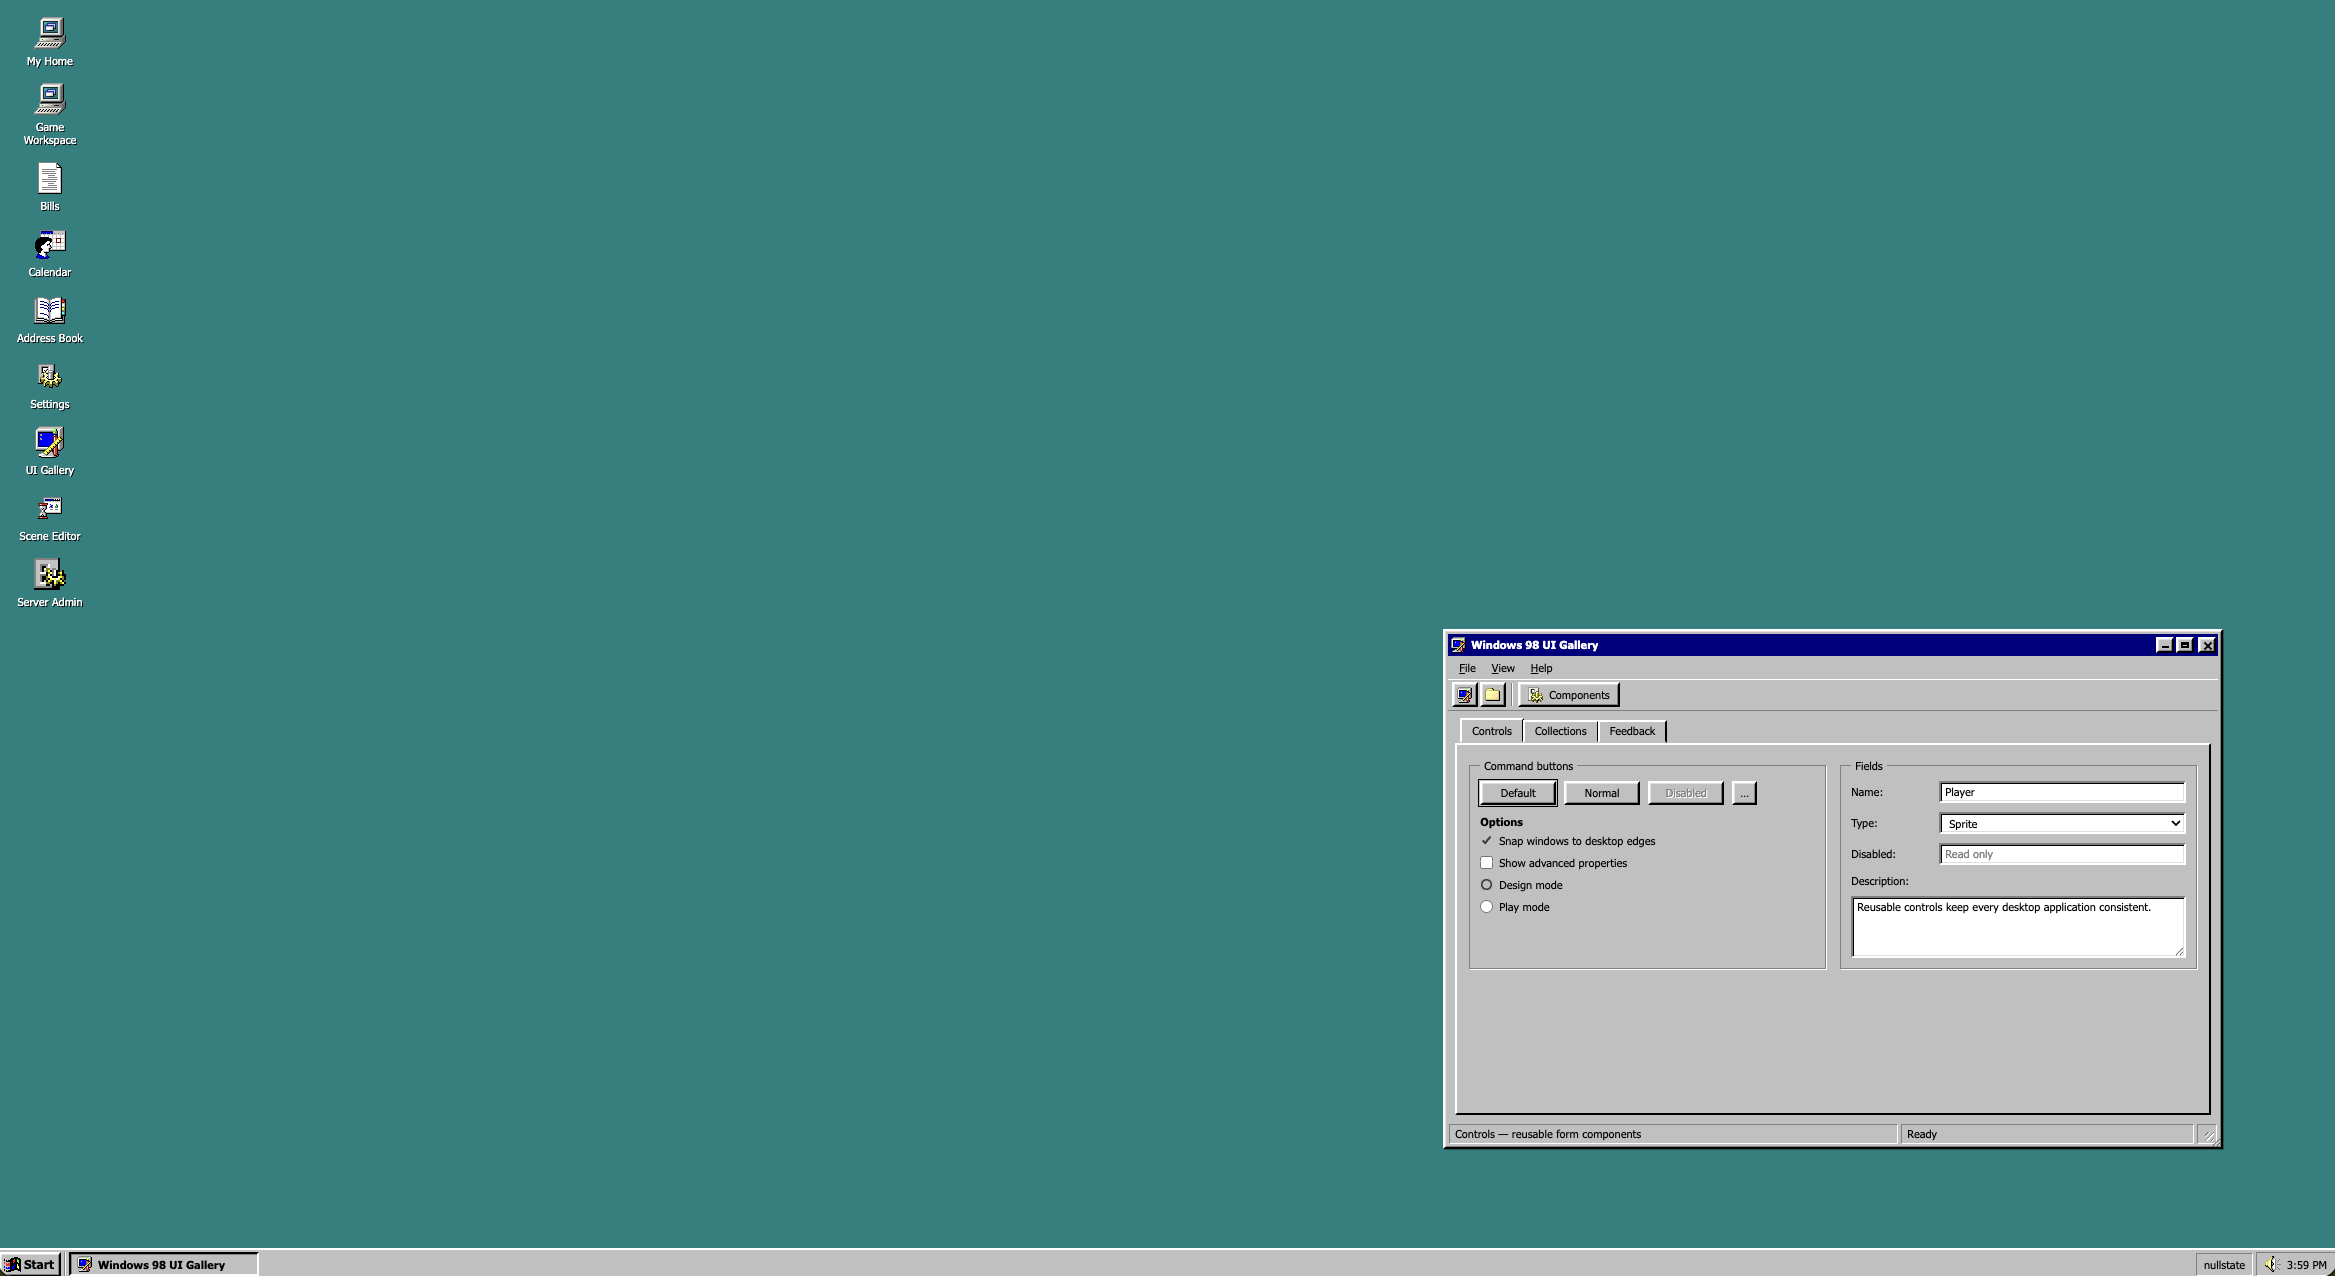Click the Windows 98 UI Gallery taskbar button
The width and height of the screenshot is (2335, 1276).
pyautogui.click(x=163, y=1265)
